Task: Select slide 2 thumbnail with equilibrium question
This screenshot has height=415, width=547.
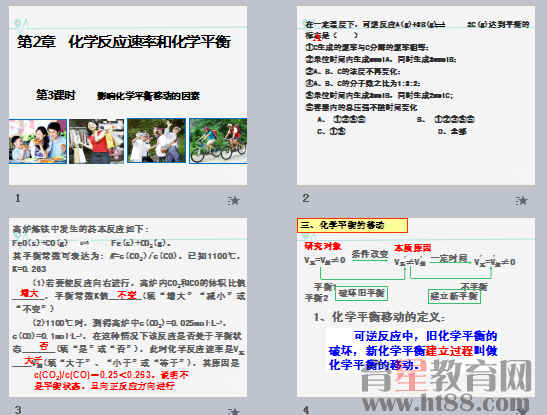Action: coord(416,95)
